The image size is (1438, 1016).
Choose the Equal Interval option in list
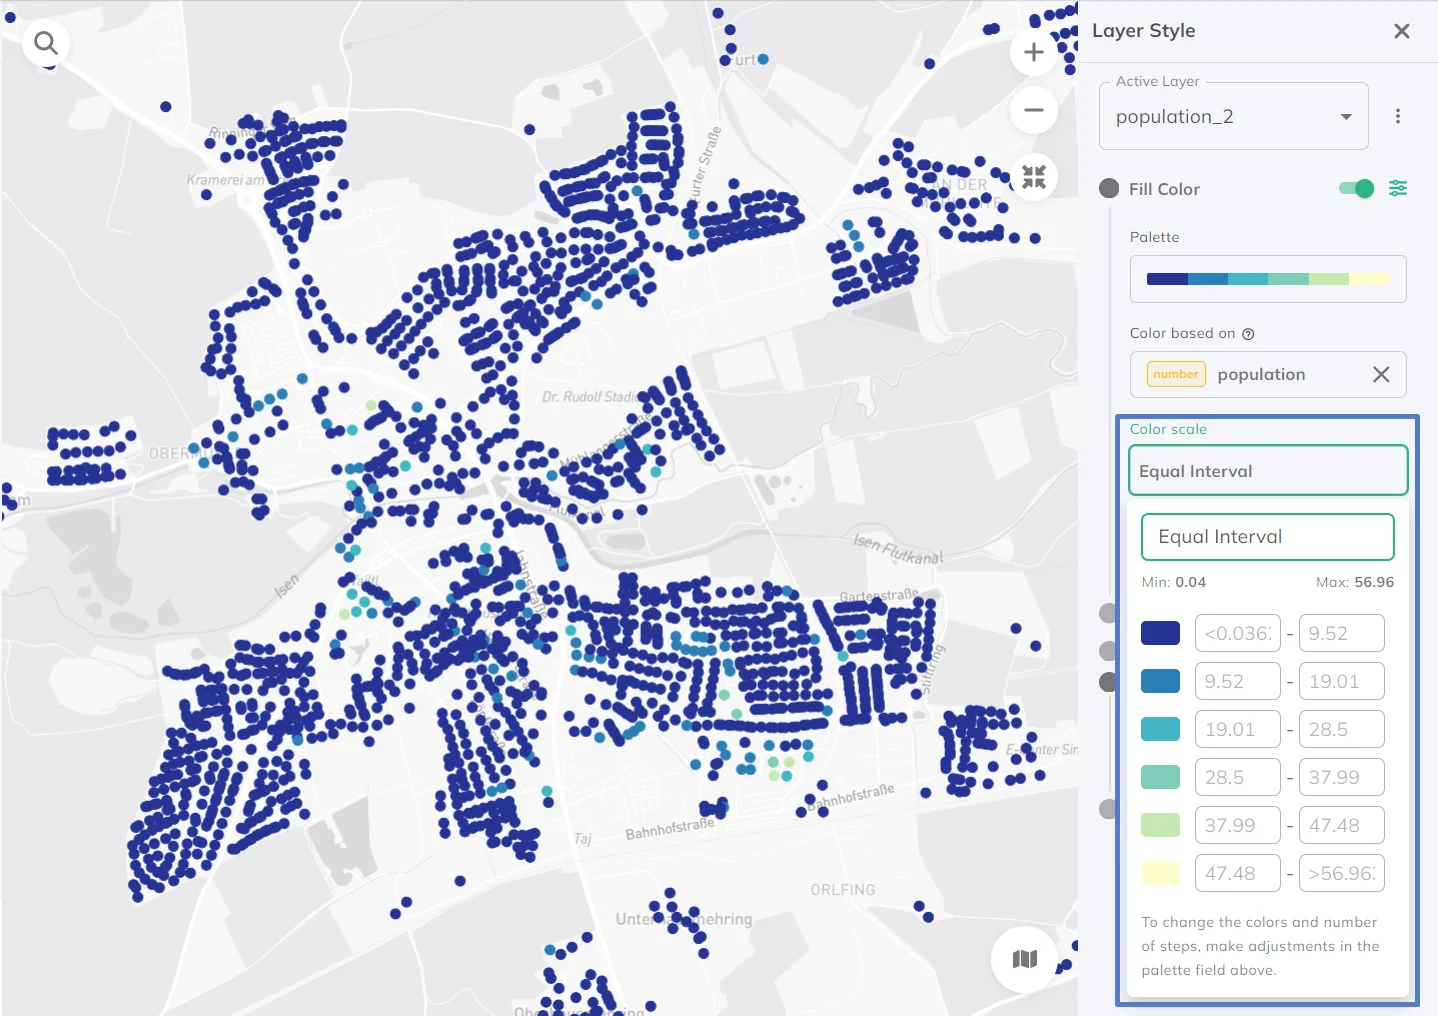[1268, 537]
